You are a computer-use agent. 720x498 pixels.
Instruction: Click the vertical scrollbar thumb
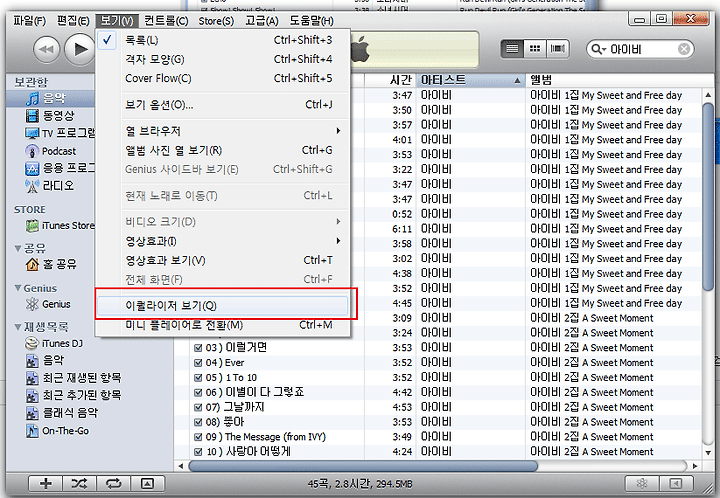(x=708, y=196)
